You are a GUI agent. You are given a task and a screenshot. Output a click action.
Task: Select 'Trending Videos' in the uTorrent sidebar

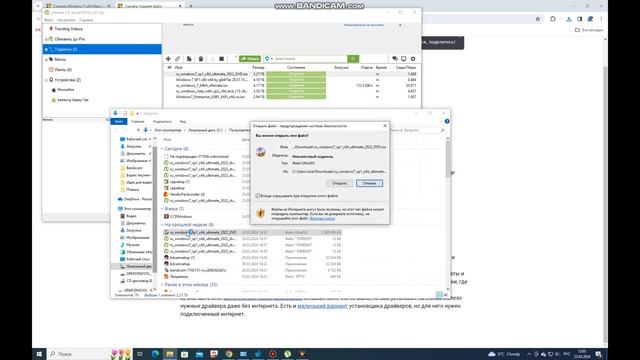click(x=68, y=29)
